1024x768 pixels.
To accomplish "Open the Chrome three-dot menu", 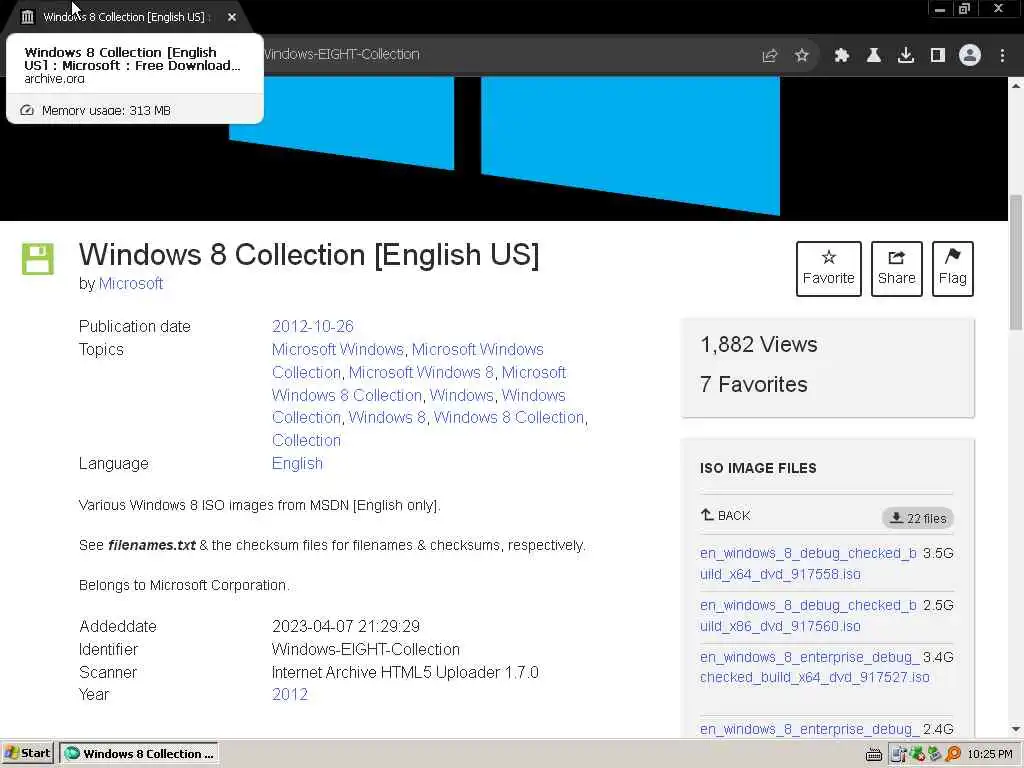I will coord(1002,56).
